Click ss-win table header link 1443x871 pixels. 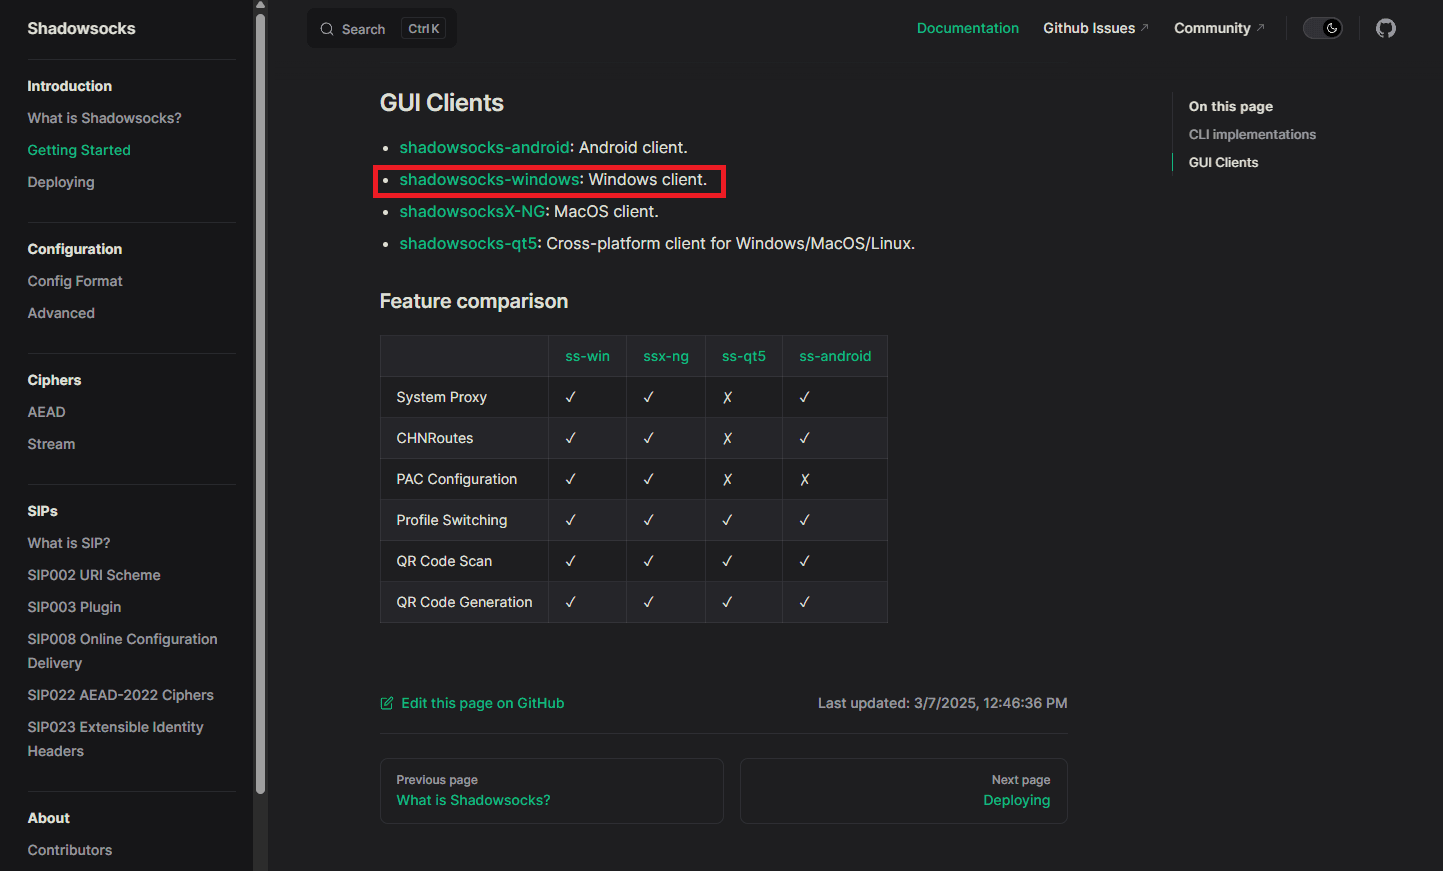point(587,356)
